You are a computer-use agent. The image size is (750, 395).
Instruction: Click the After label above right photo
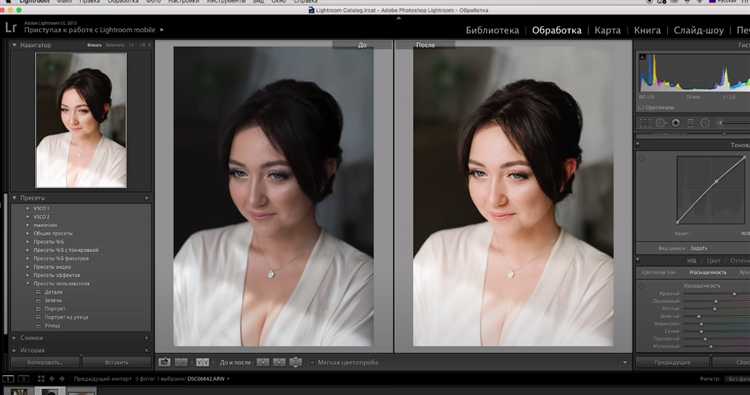pos(425,45)
